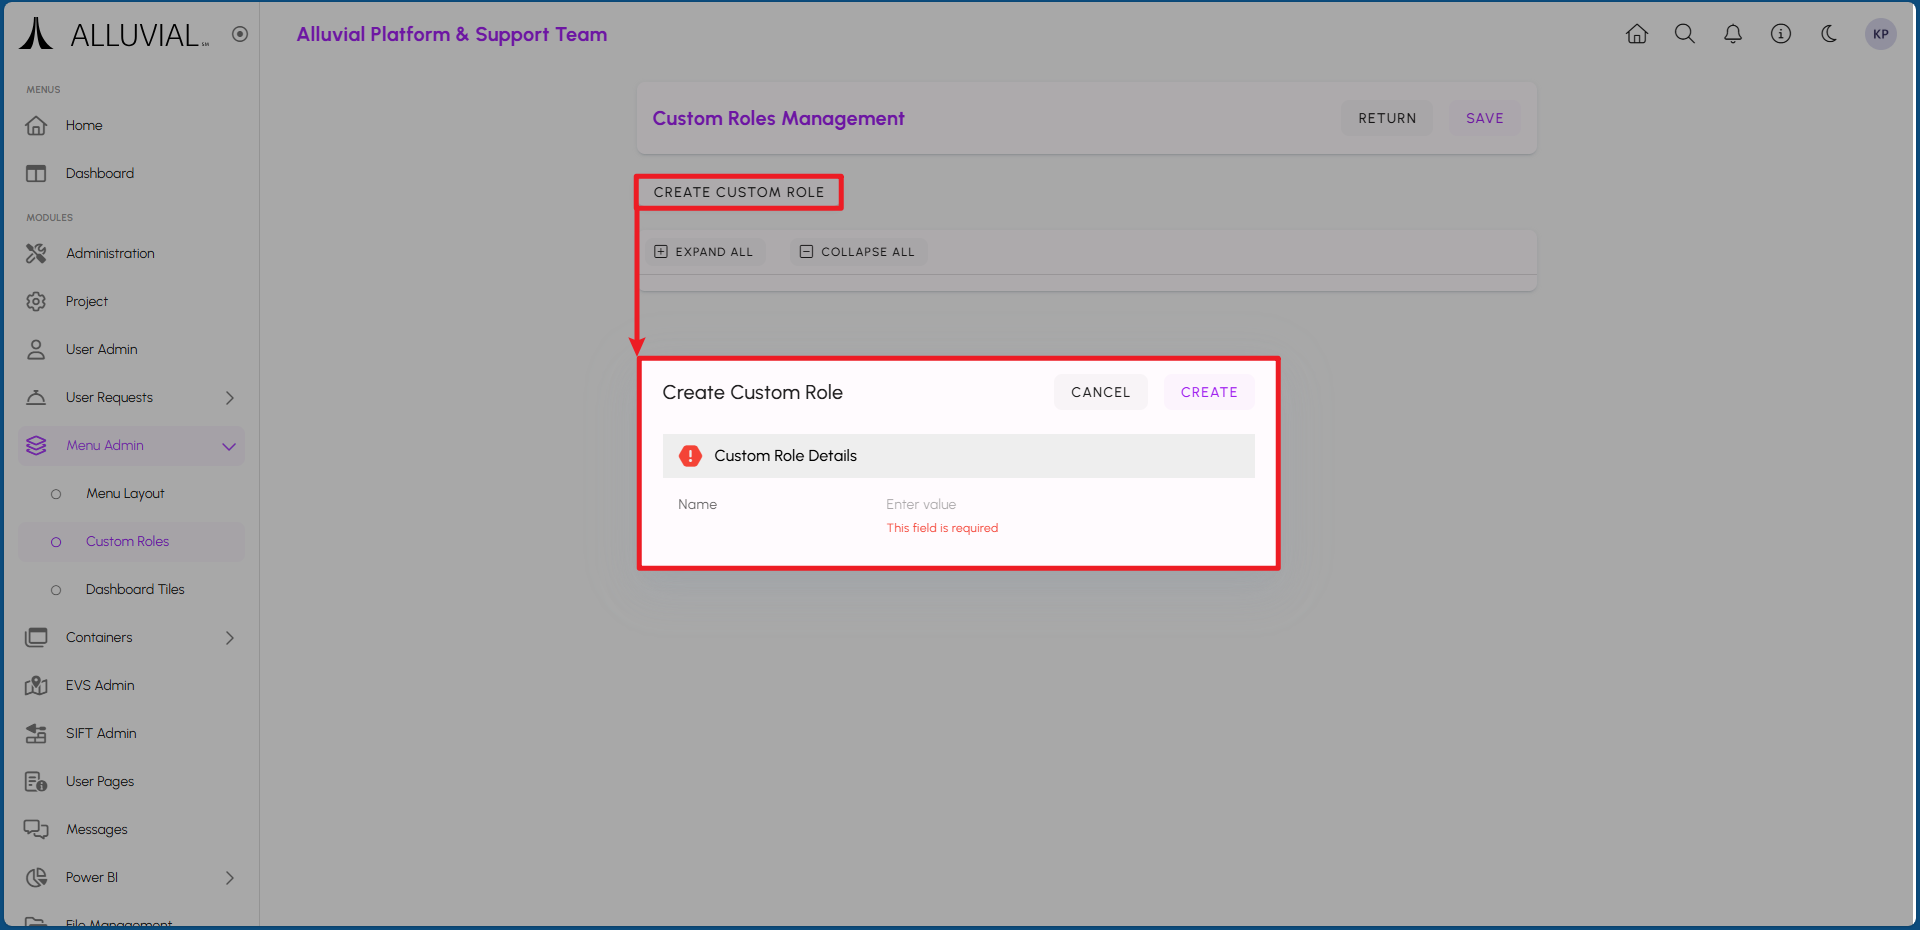Click the Name input field

[x=1060, y=505]
